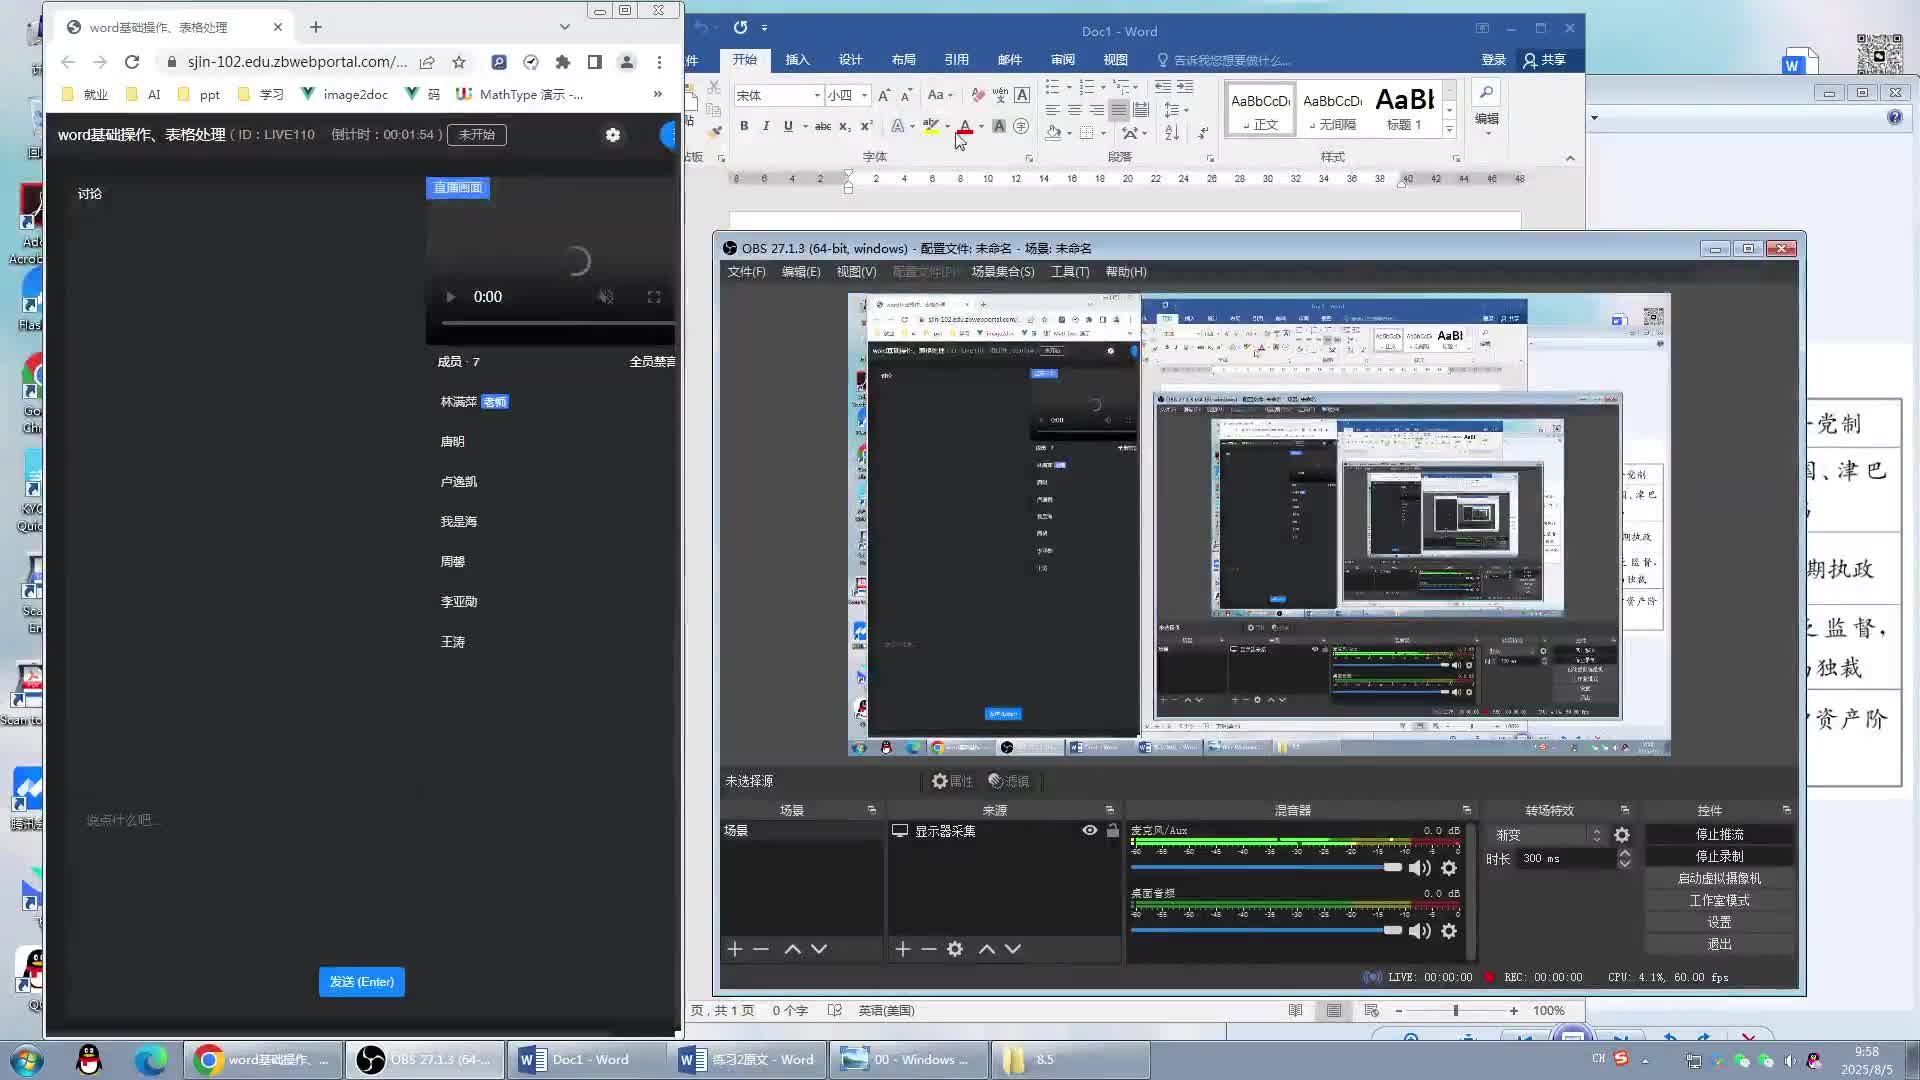The height and width of the screenshot is (1080, 1920).
Task: Move selected scene down
Action: pyautogui.click(x=819, y=949)
